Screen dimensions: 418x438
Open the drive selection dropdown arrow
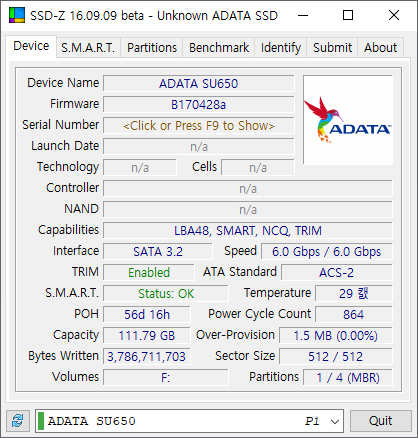click(x=335, y=421)
